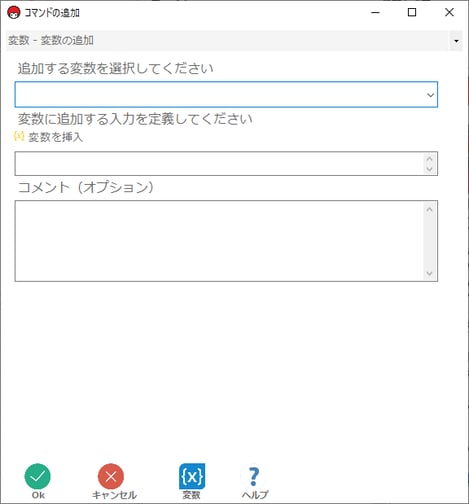This screenshot has height=504, width=469.
Task: Click the red app icon in title bar
Action: [x=14, y=13]
